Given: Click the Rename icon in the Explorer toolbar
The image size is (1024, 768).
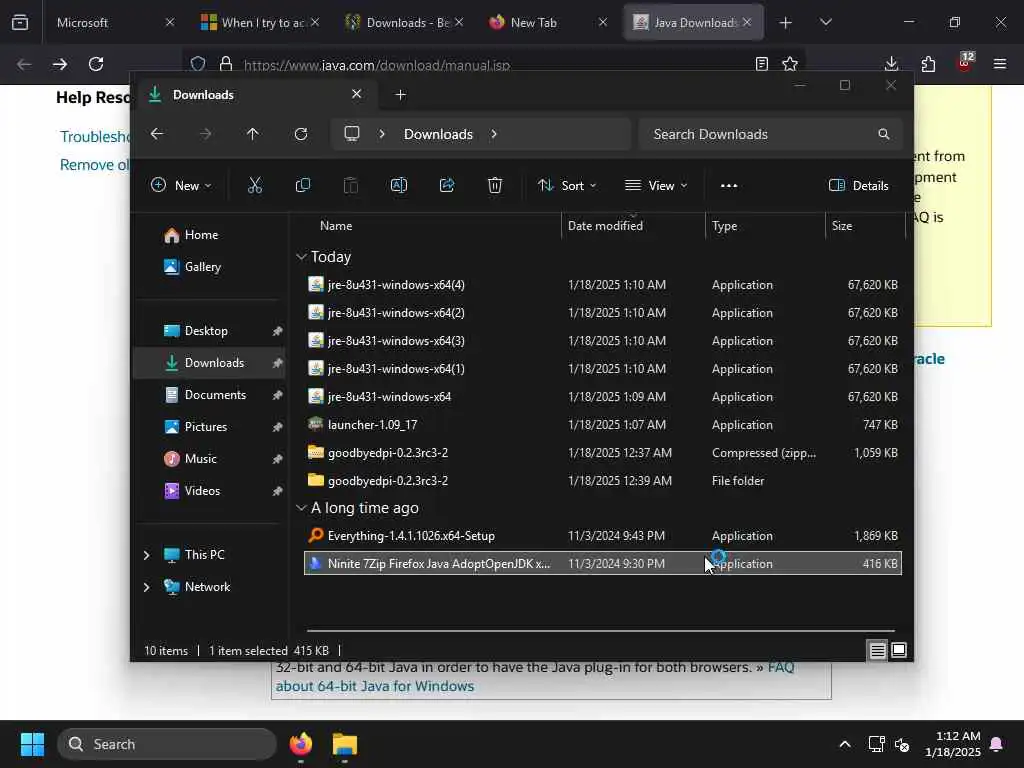Looking at the screenshot, I should [x=398, y=185].
